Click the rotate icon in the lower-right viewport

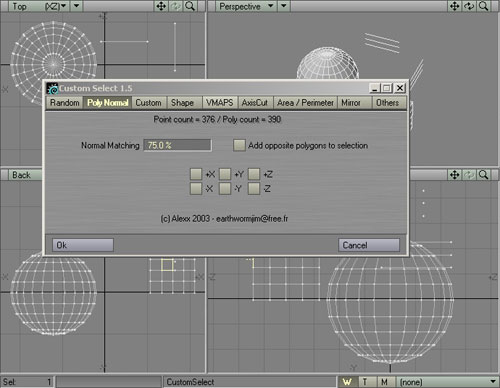pos(469,175)
